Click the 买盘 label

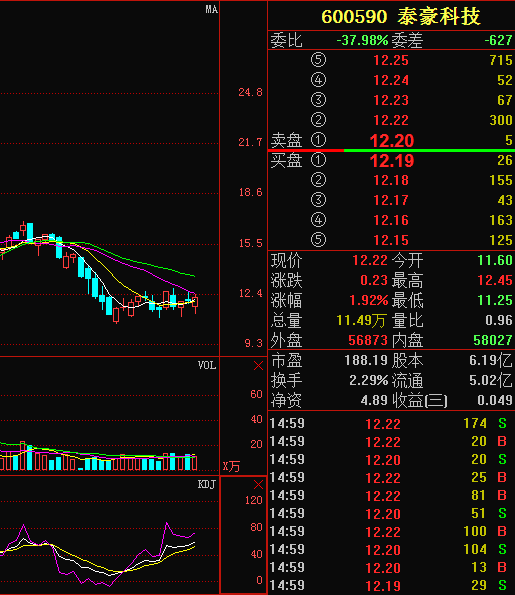click(x=286, y=161)
